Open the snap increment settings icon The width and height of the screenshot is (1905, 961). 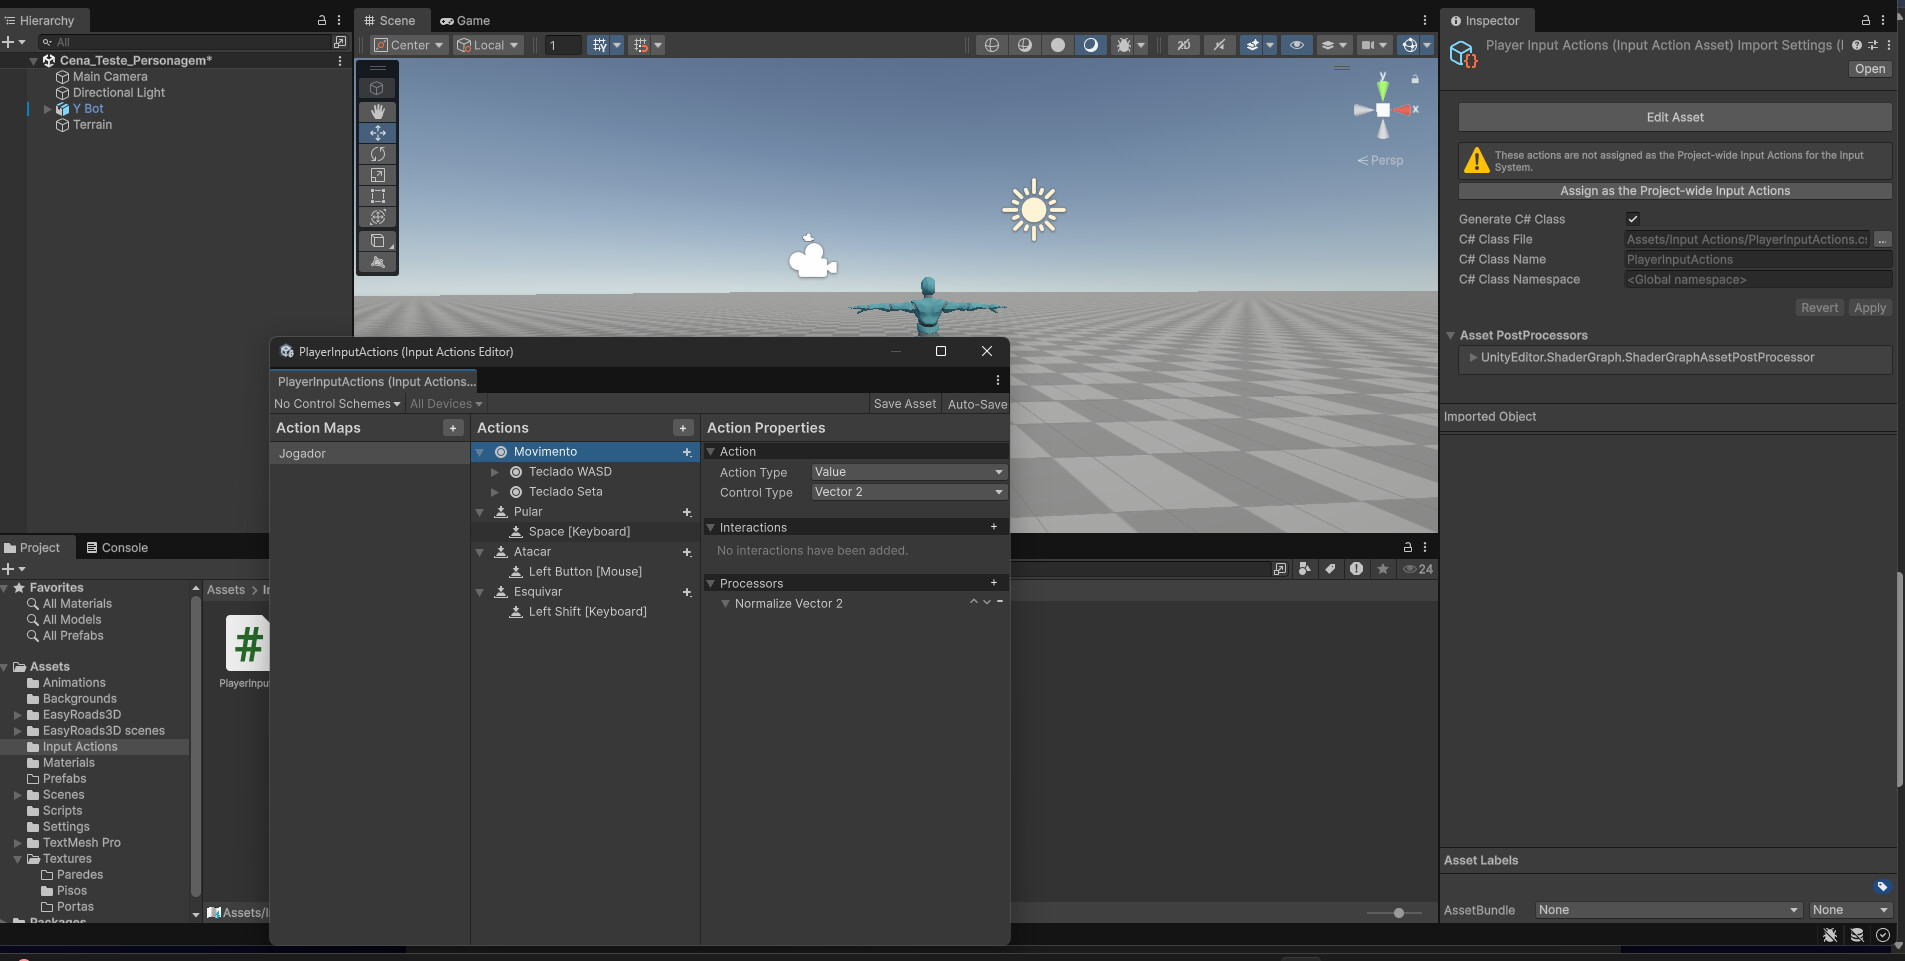point(641,45)
